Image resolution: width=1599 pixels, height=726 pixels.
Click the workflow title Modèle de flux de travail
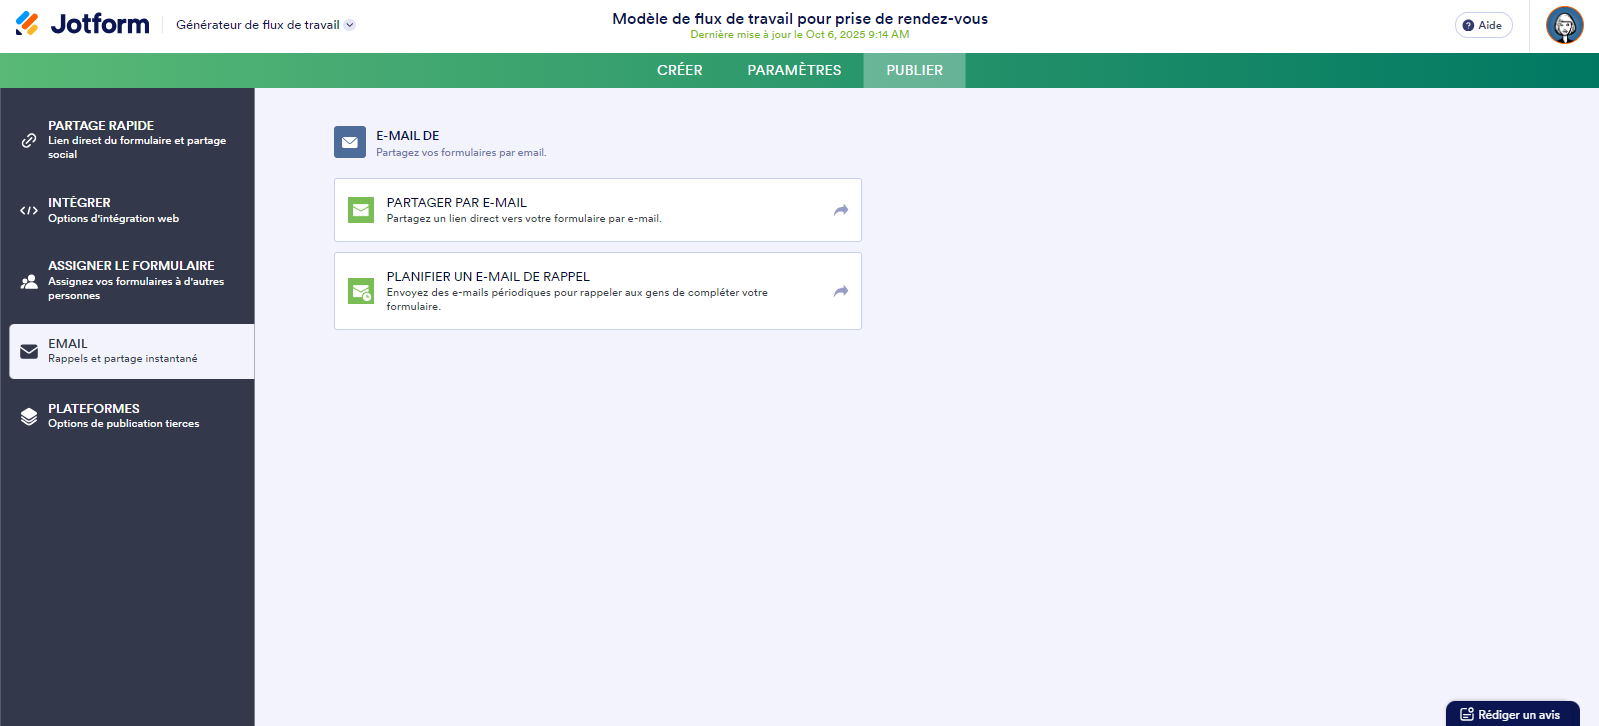799,18
